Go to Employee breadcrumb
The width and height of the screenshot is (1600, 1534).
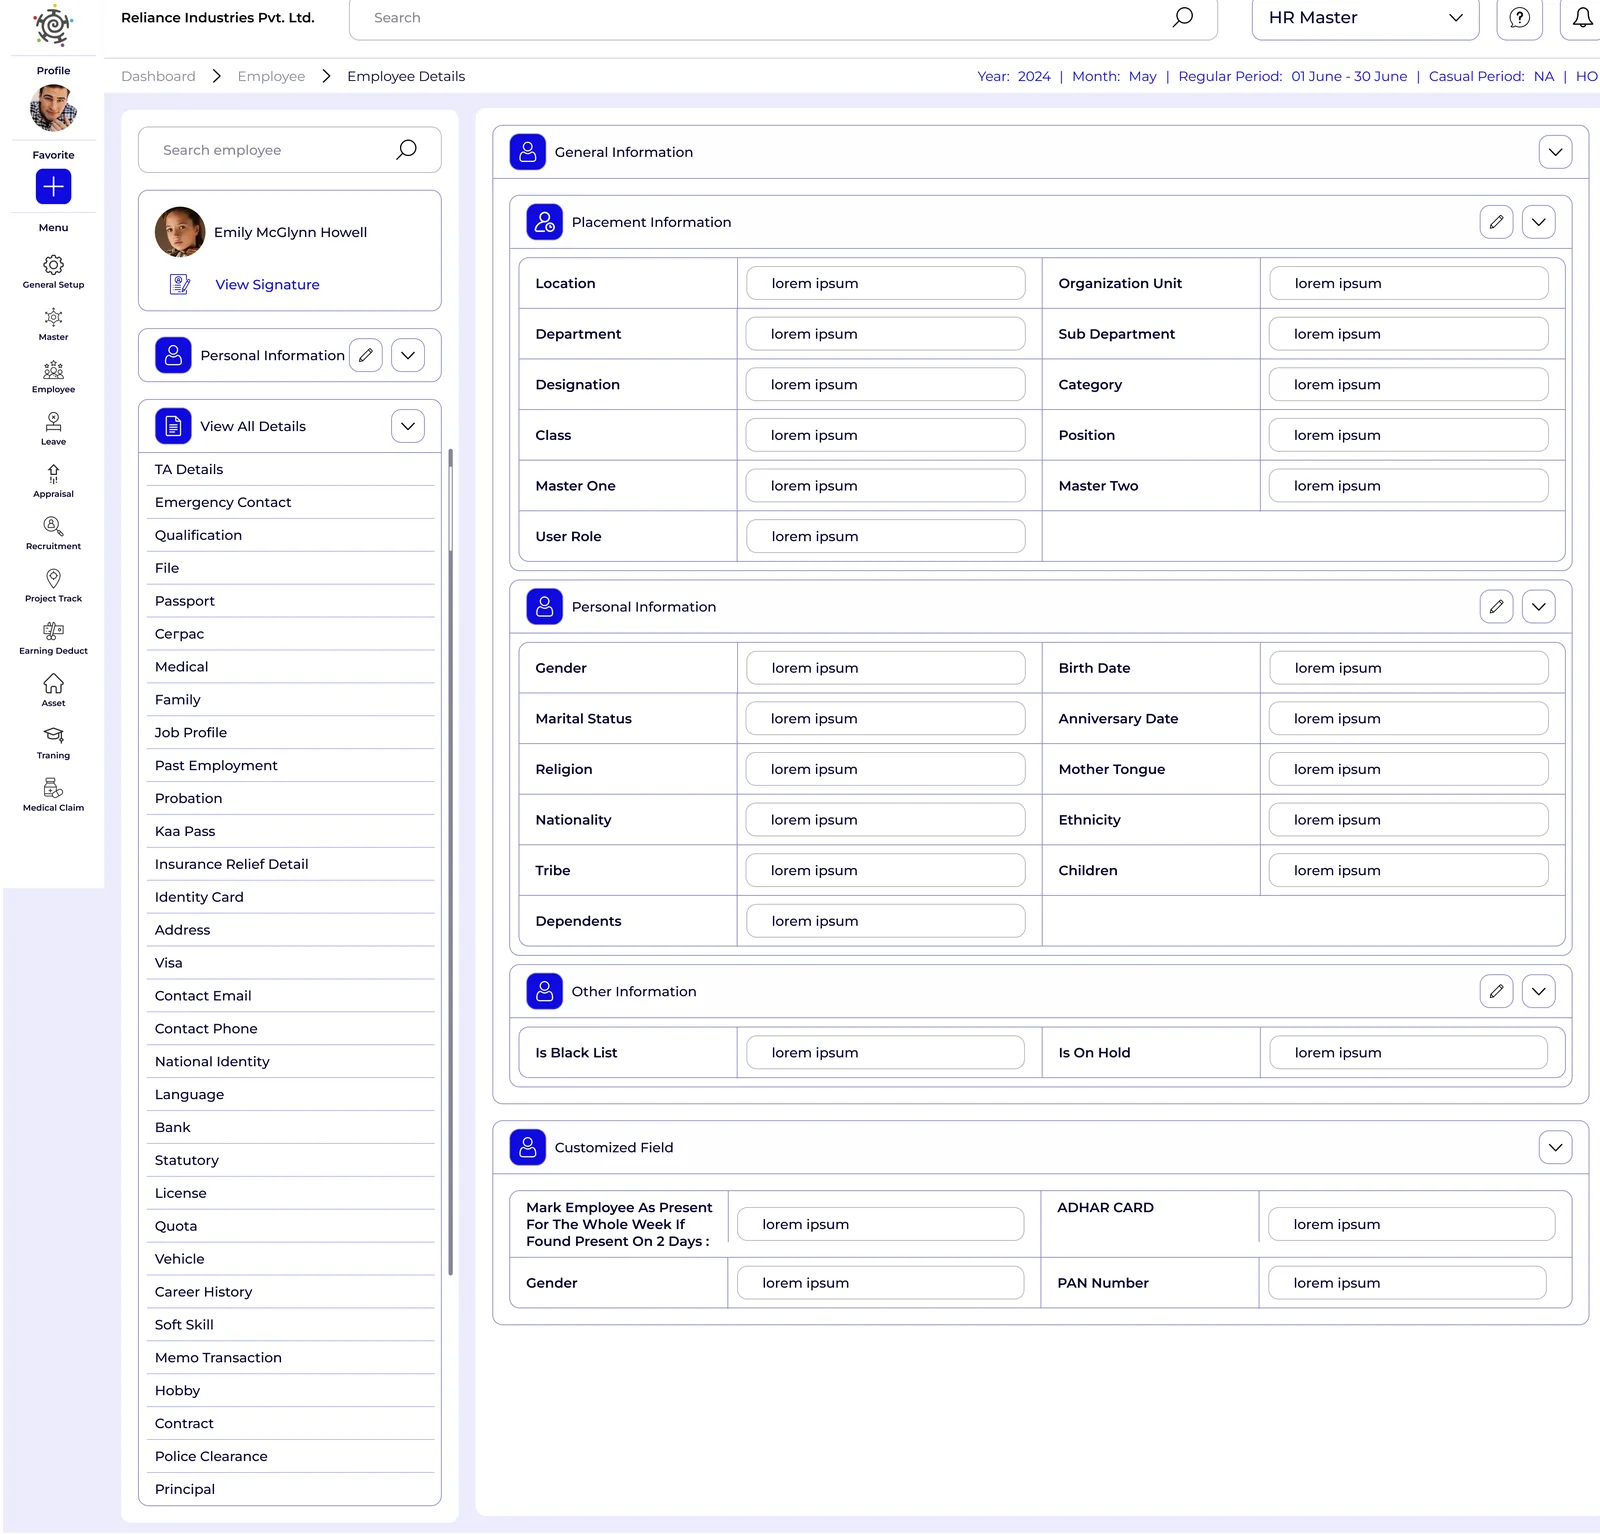tap(271, 76)
